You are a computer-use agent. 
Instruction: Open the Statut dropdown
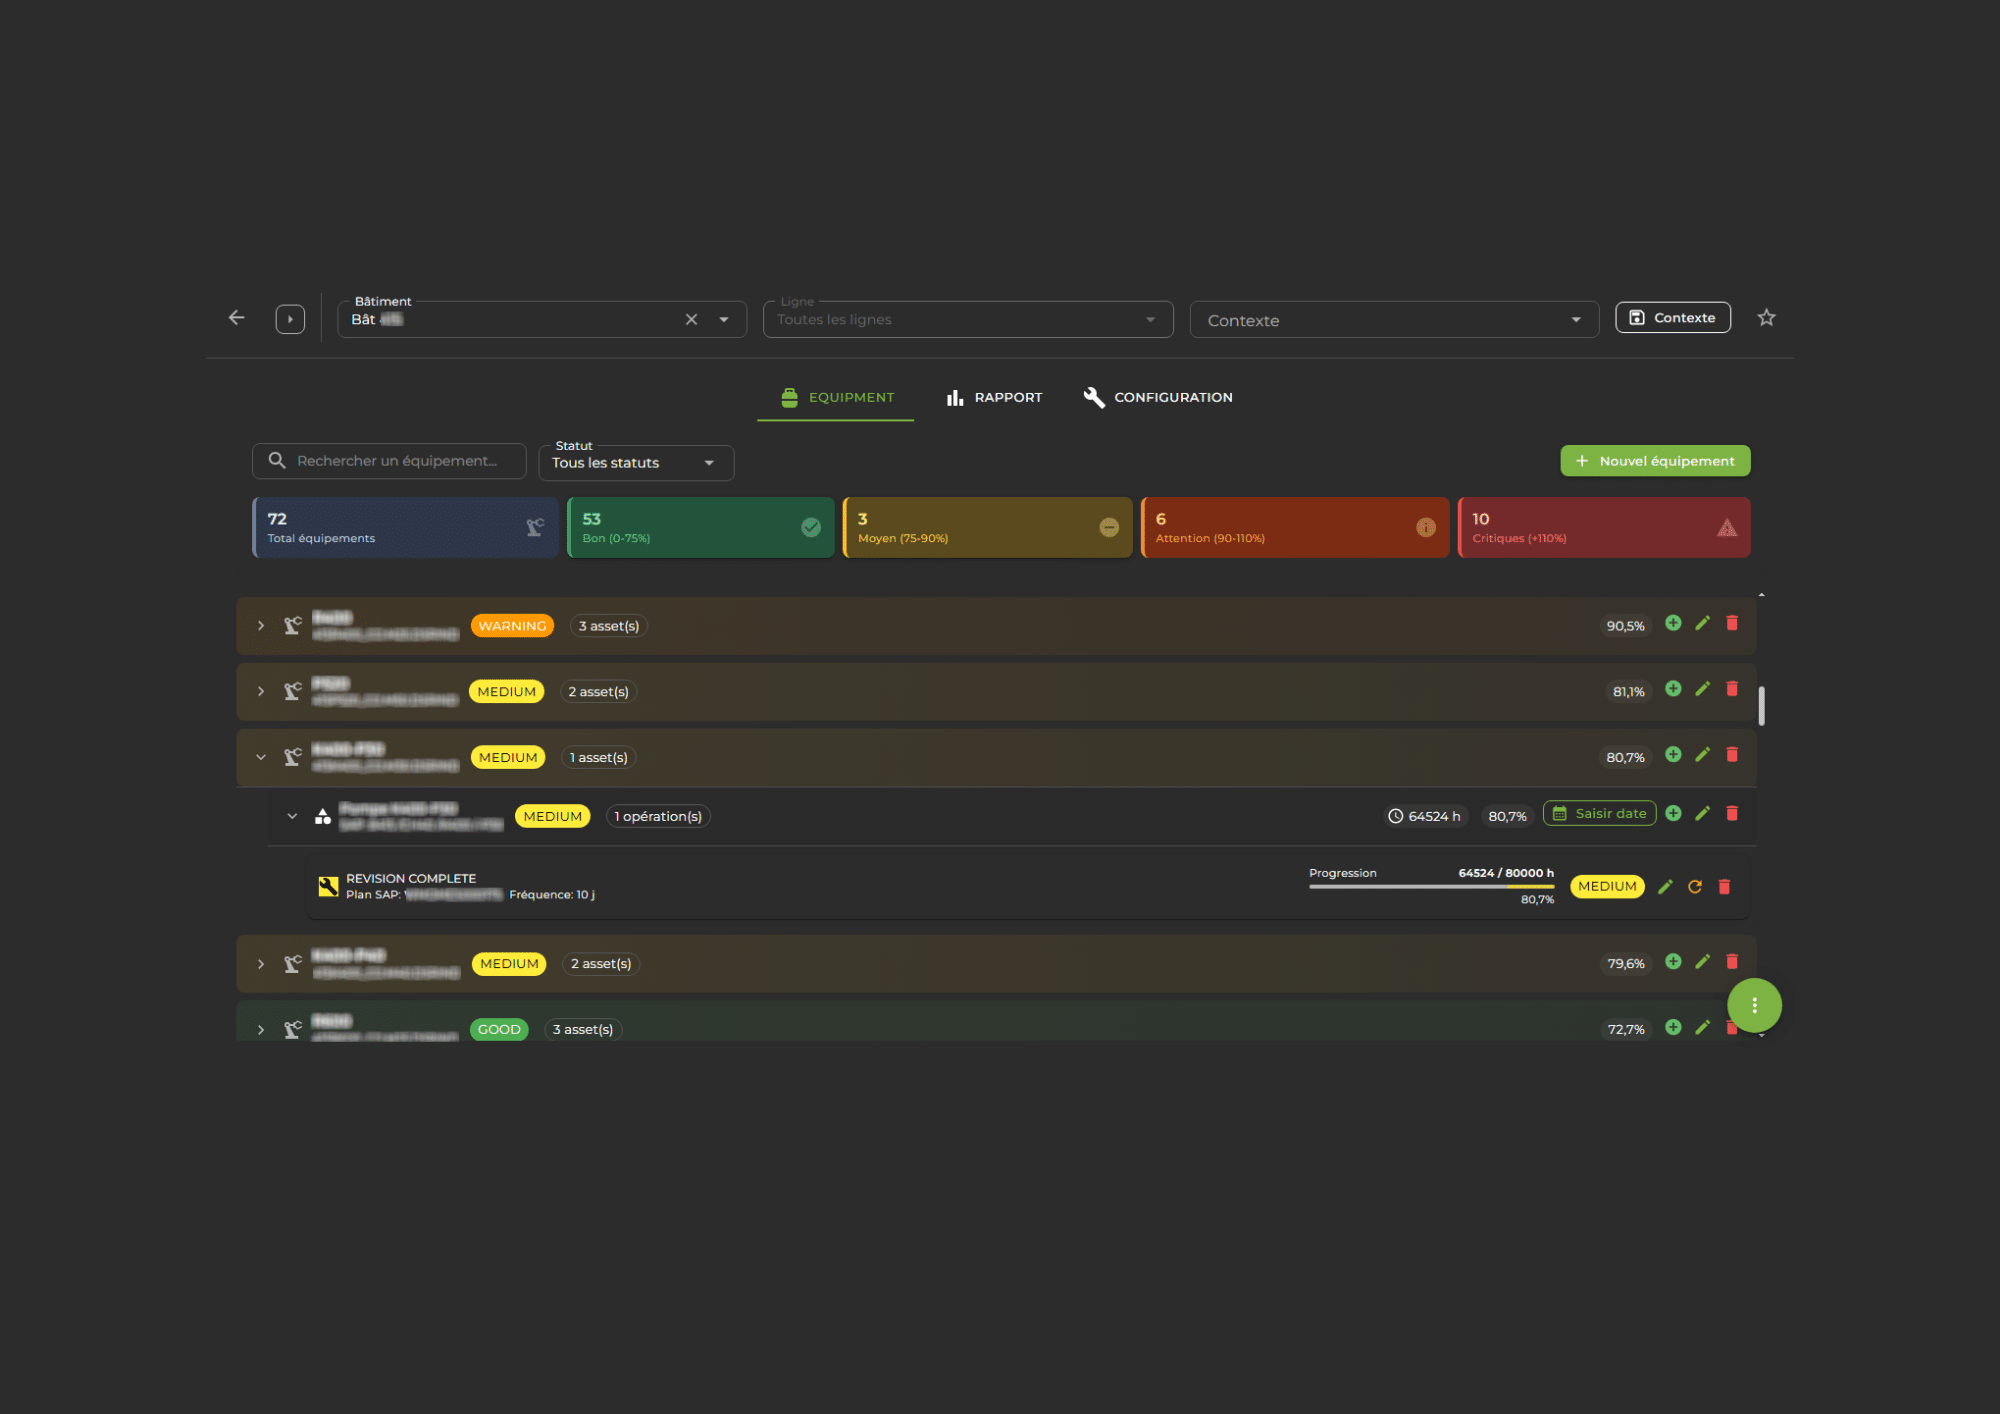pyautogui.click(x=636, y=463)
